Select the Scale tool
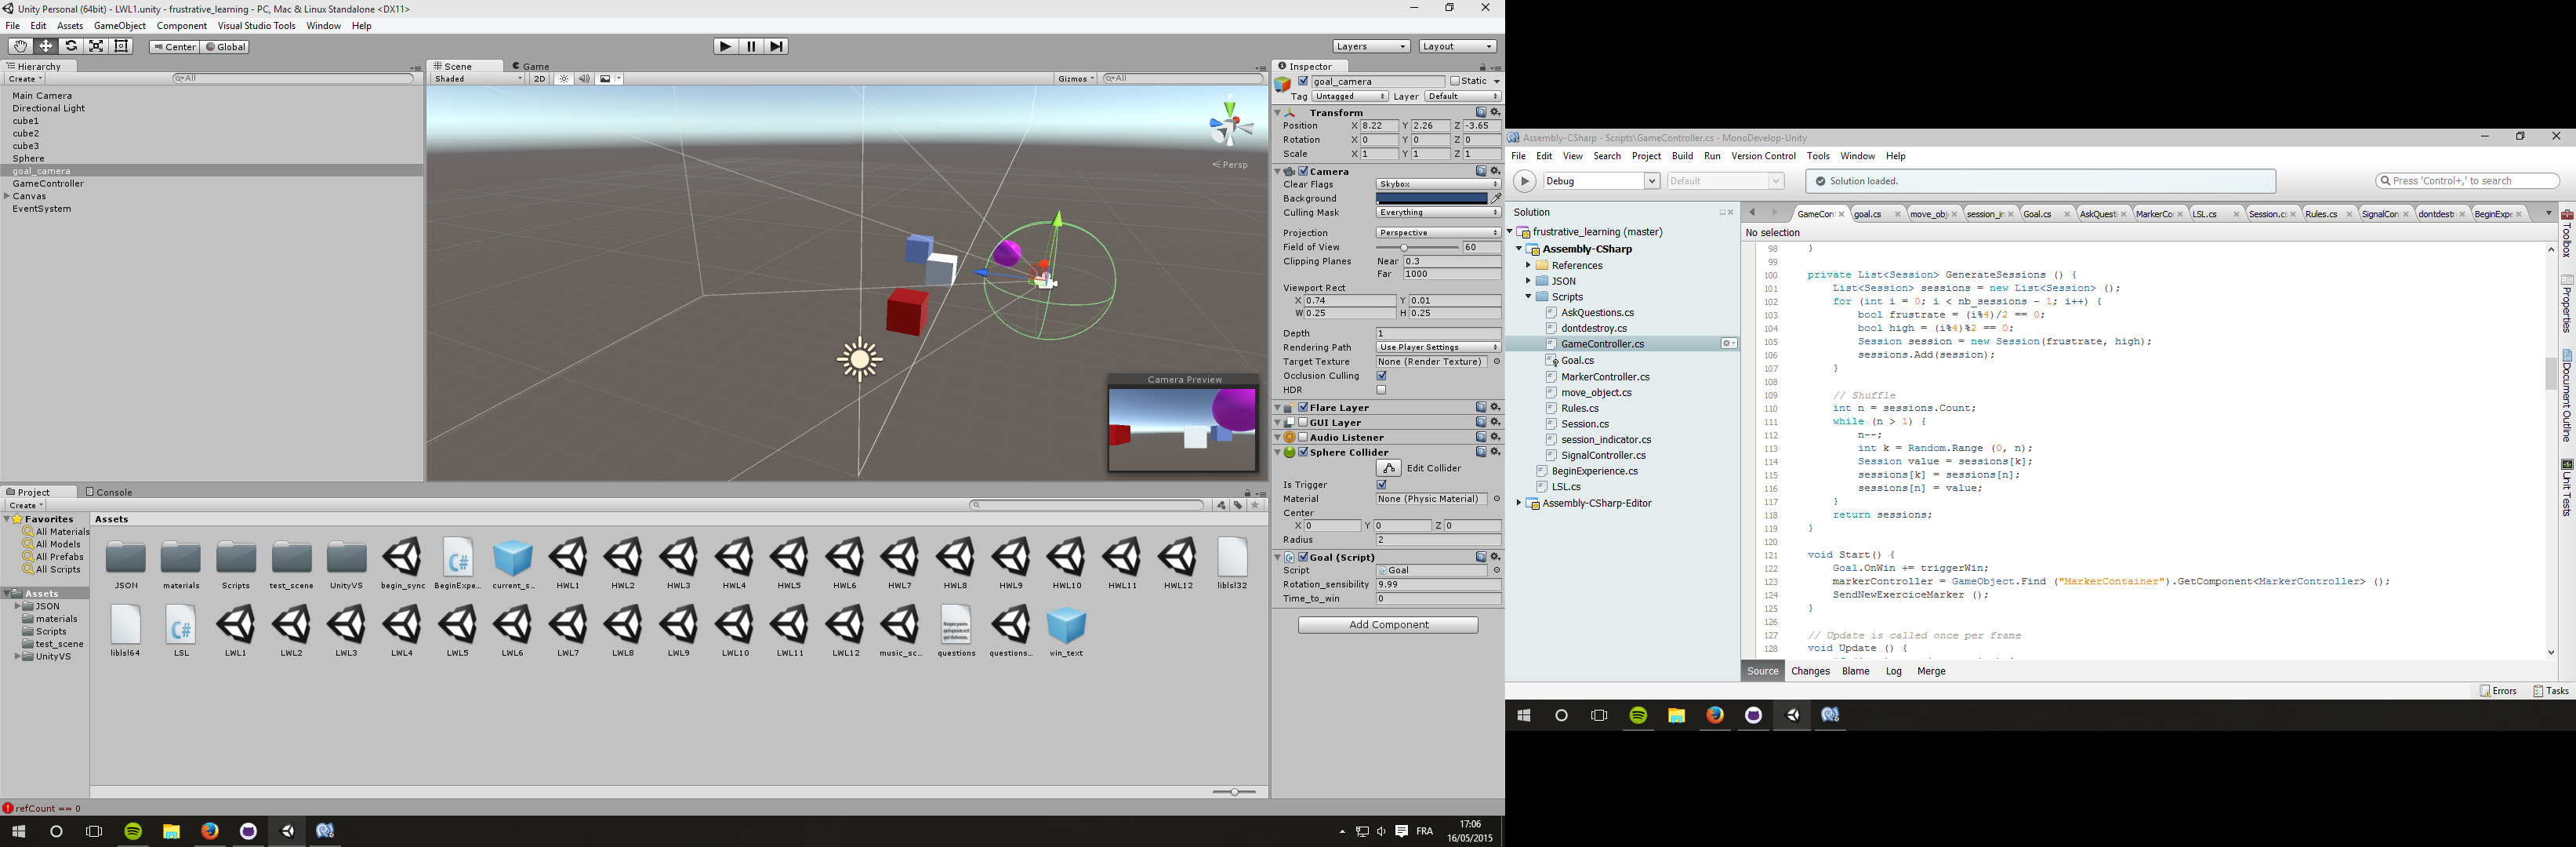This screenshot has height=847, width=2576. pyautogui.click(x=96, y=47)
